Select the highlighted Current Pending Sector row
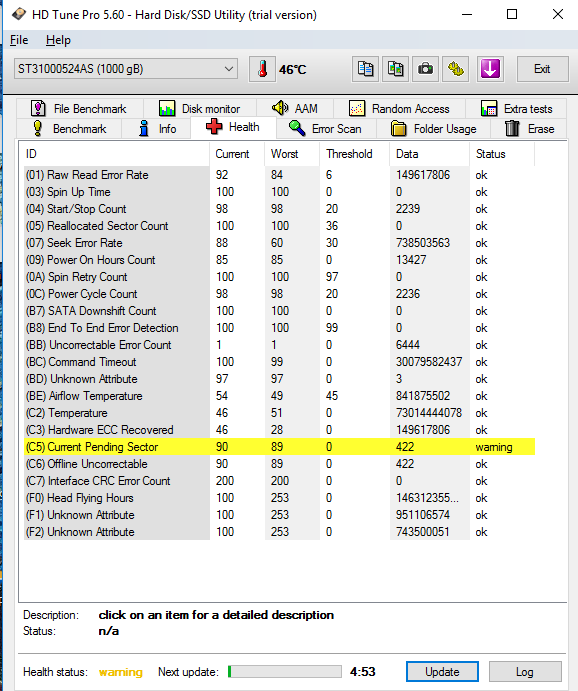This screenshot has height=691, width=578. coord(279,447)
